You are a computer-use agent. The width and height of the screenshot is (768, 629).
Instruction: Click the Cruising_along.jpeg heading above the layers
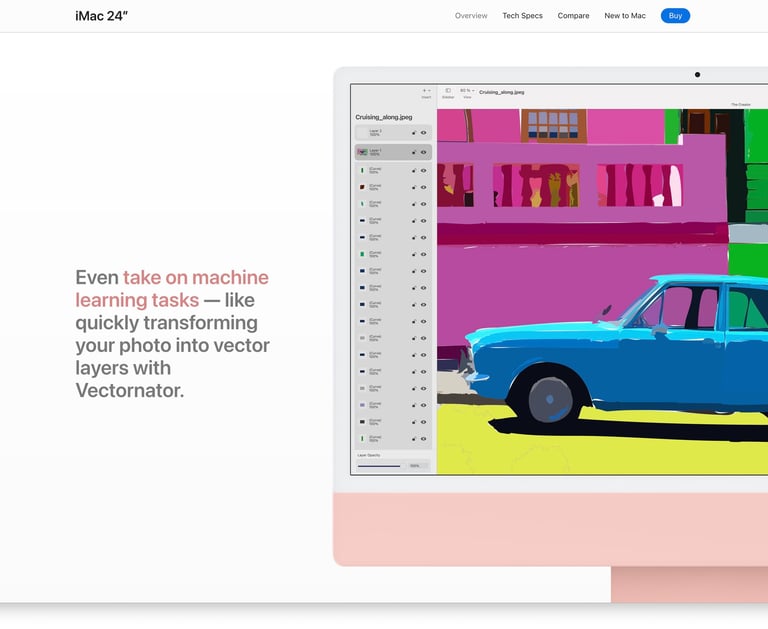[384, 117]
